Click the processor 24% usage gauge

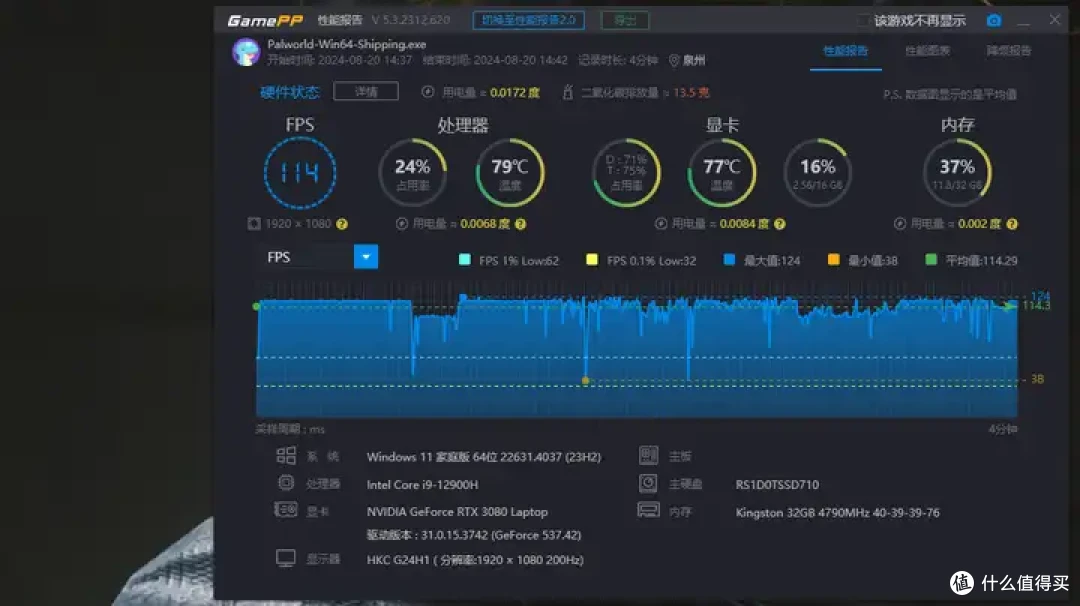tap(413, 172)
